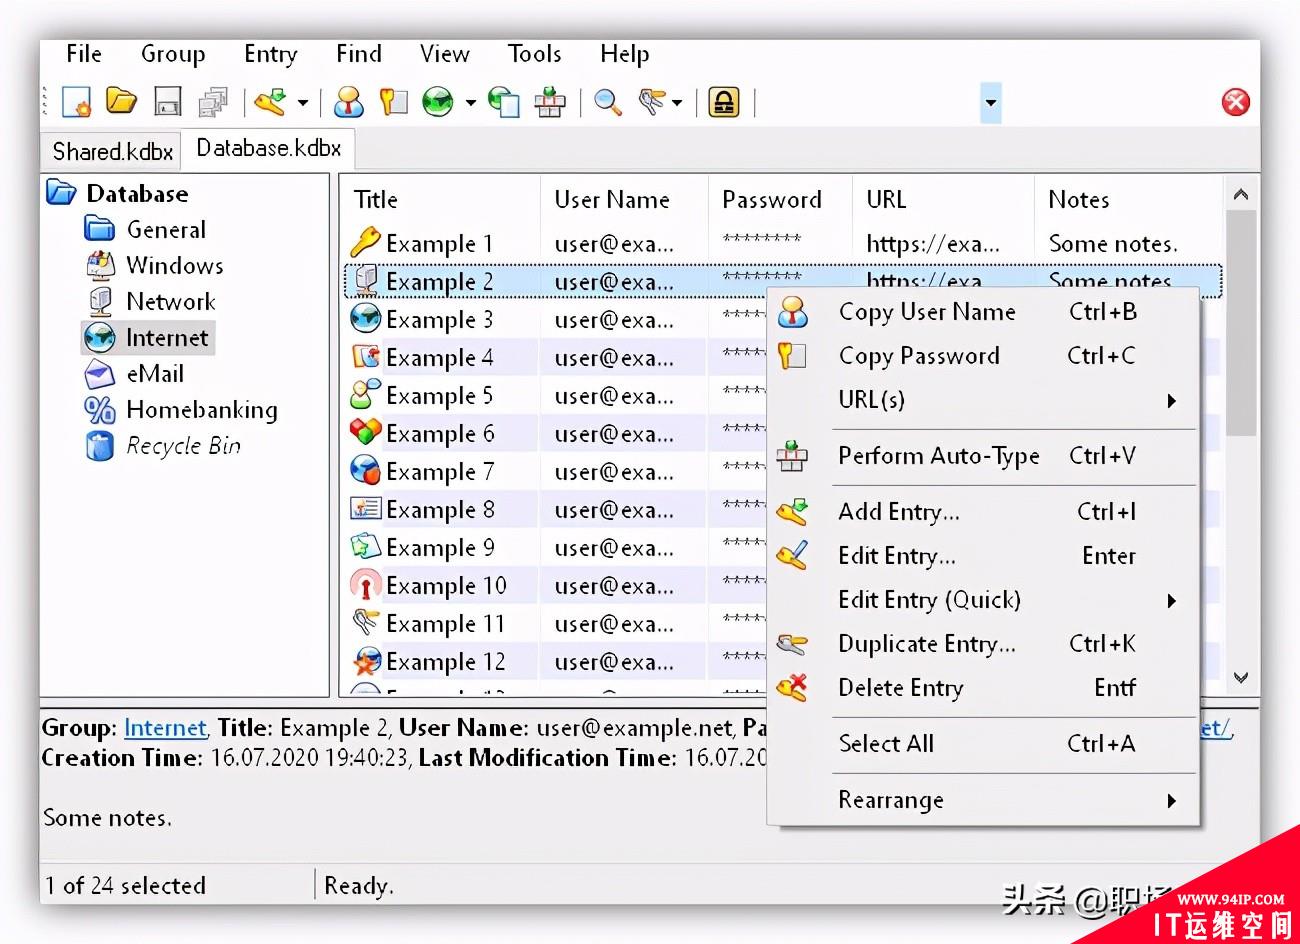This screenshot has height=944, width=1300.
Task: Click the Open URL globe toolbar icon
Action: 438,102
